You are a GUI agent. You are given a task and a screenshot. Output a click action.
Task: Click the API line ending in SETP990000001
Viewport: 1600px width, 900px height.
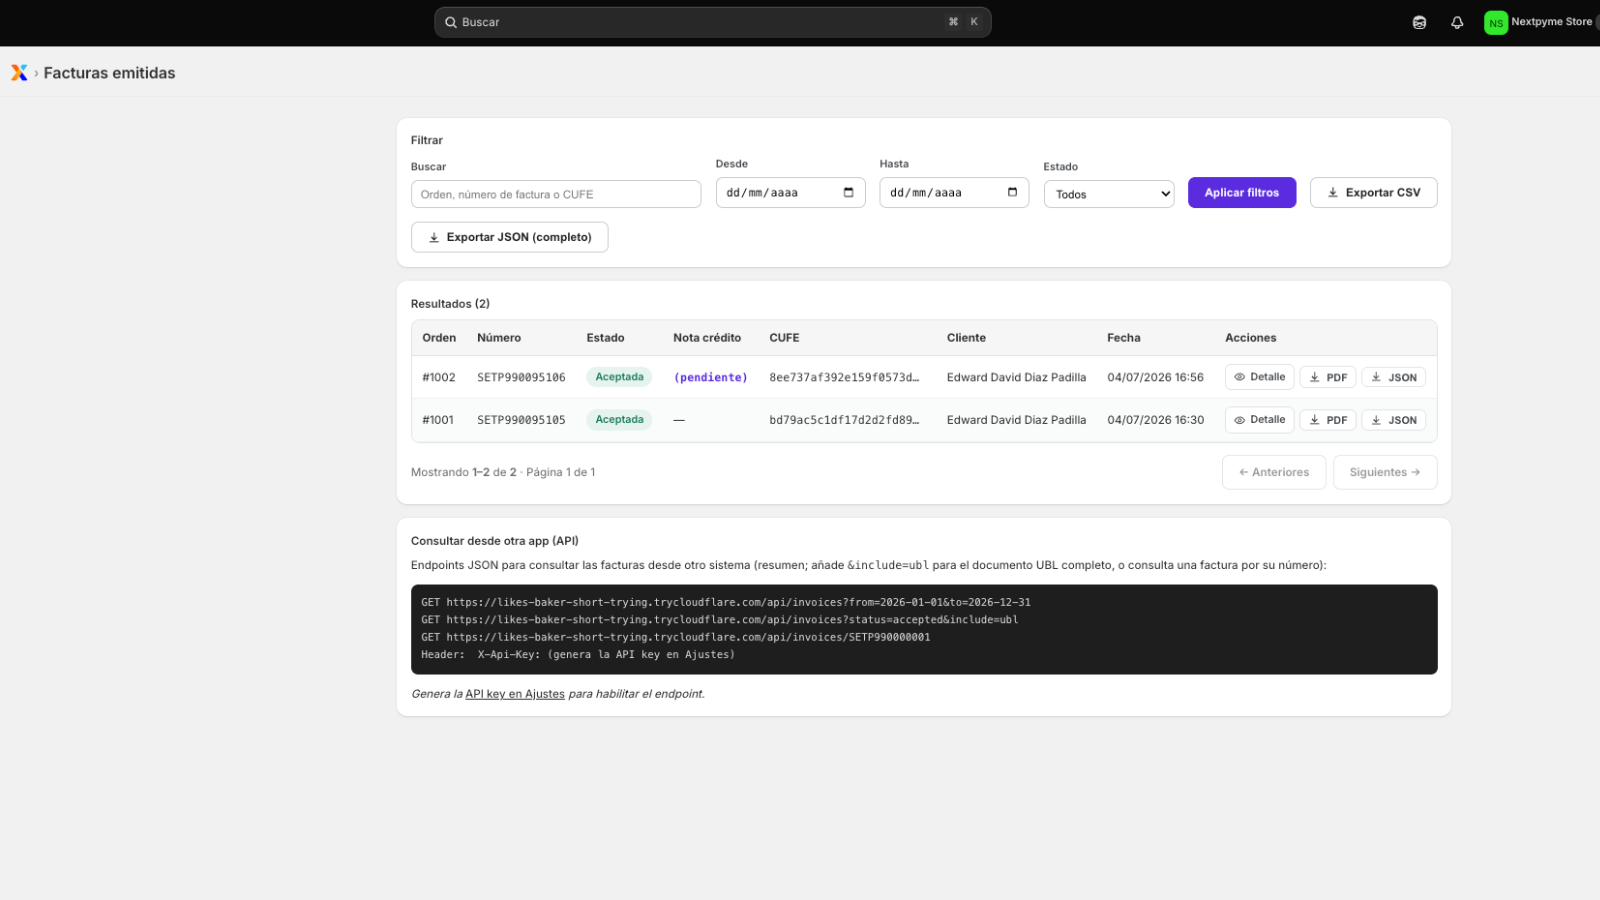point(676,637)
